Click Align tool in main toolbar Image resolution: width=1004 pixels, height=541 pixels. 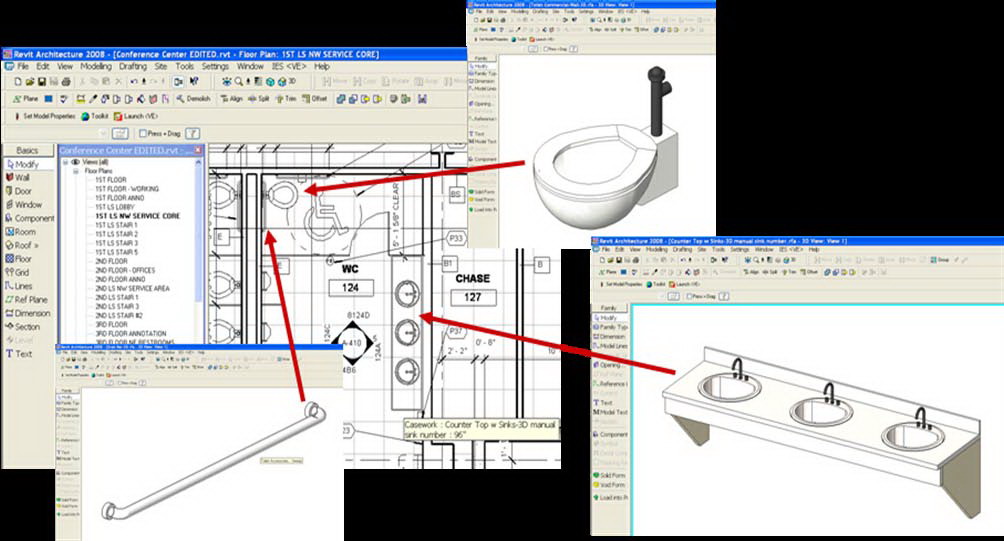pos(232,99)
